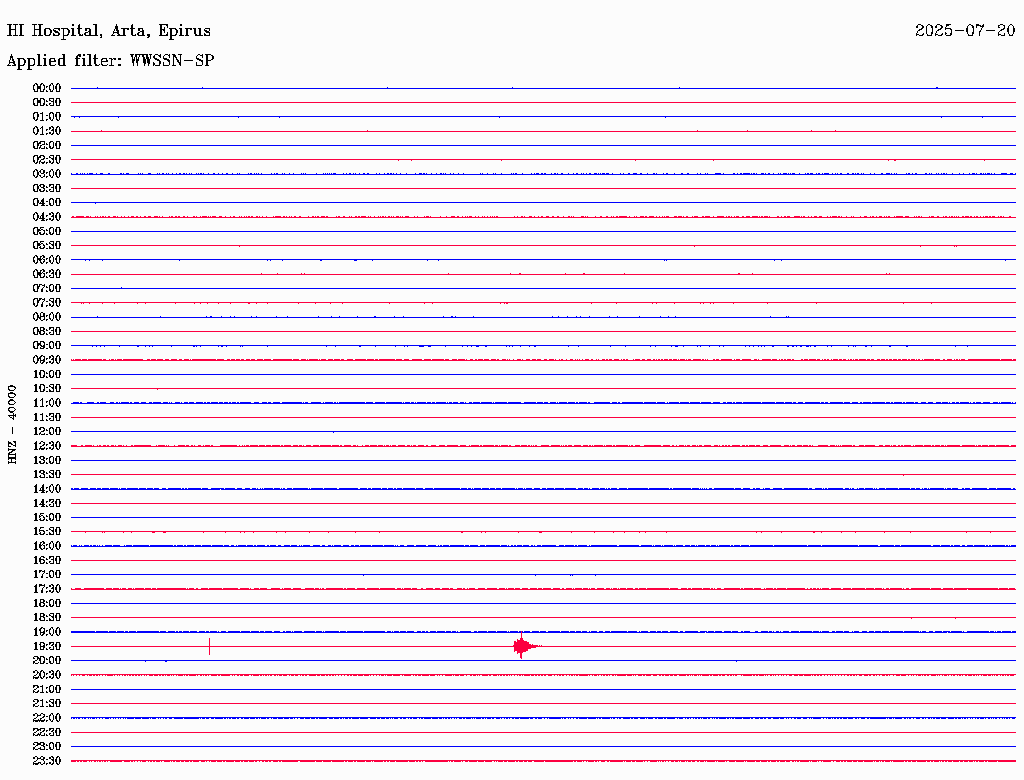Click the 19:00 time label

pos(47,632)
